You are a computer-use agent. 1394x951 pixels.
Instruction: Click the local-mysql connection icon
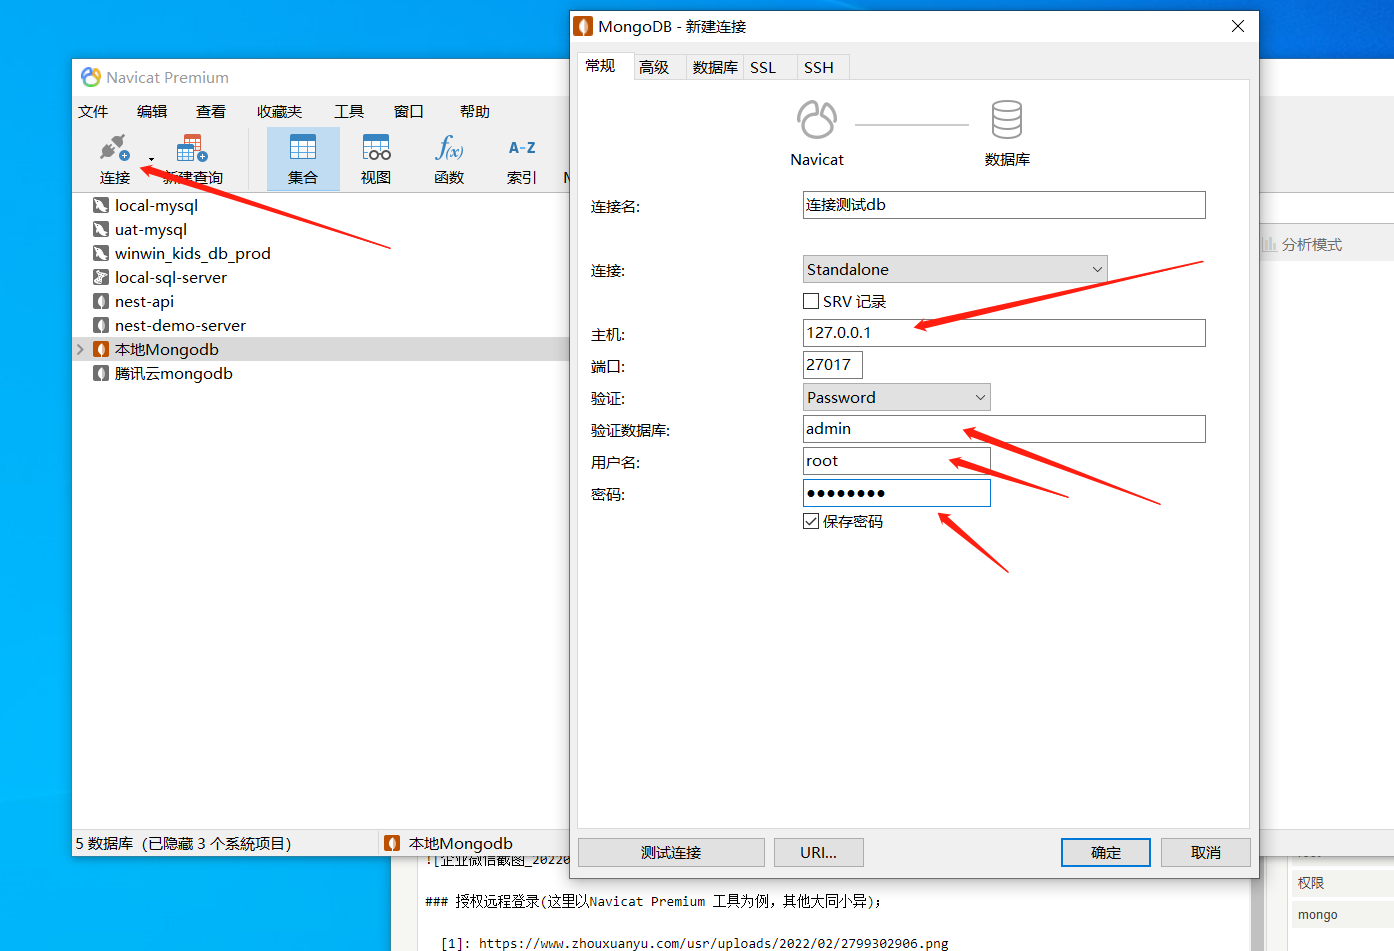[101, 205]
